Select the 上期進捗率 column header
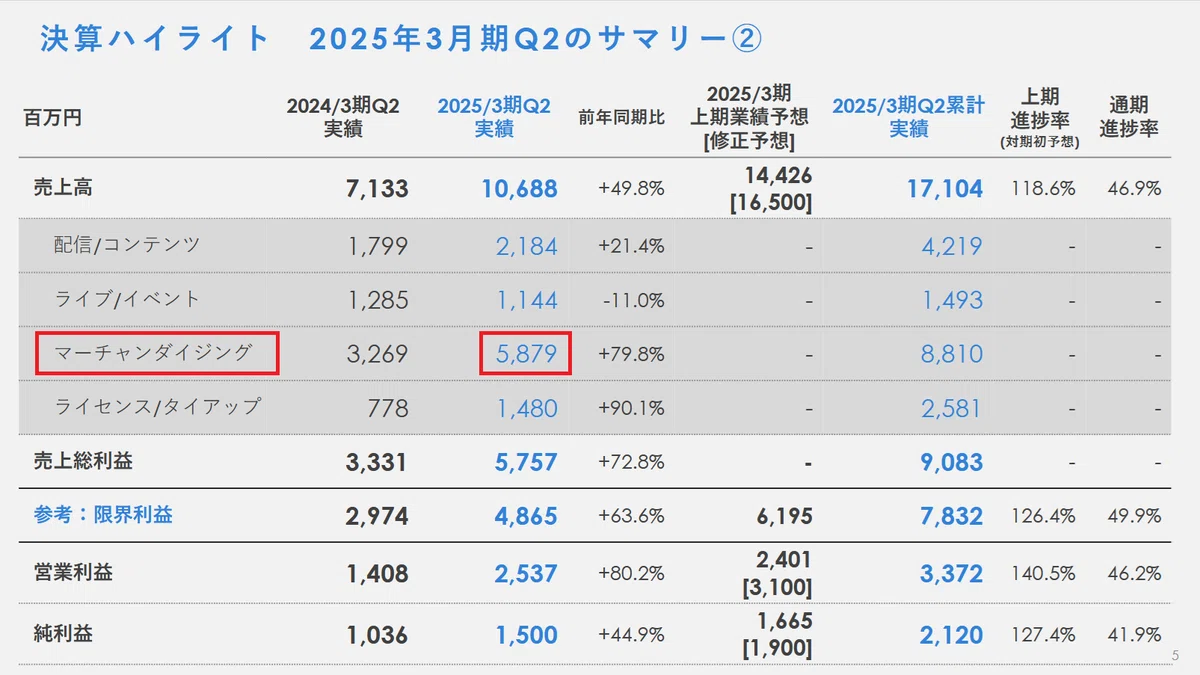Viewport: 1200px width, 675px height. (1040, 117)
